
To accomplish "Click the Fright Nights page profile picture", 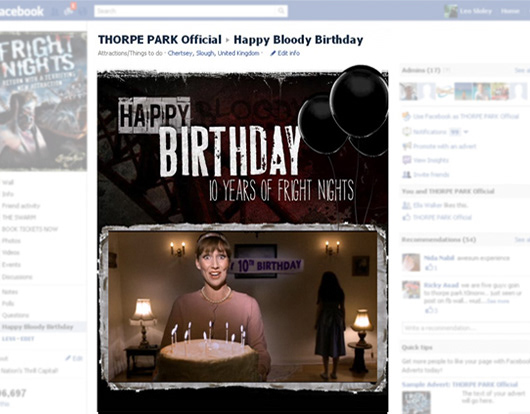I will [x=43, y=101].
